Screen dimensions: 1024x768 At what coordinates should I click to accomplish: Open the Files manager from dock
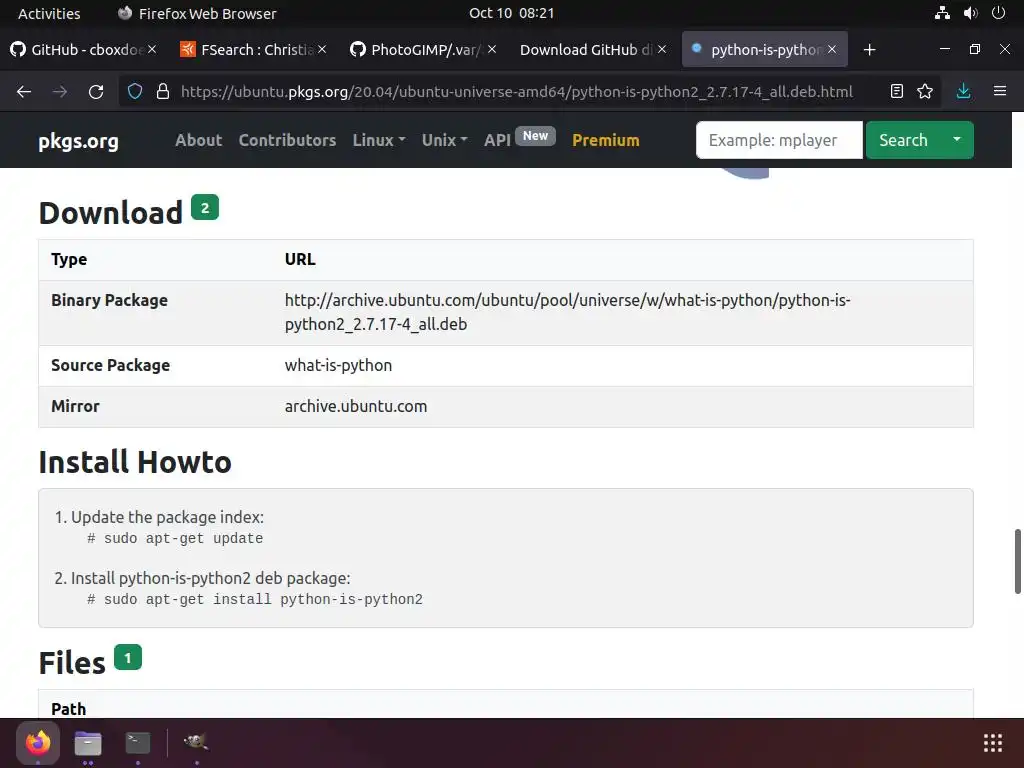88,743
